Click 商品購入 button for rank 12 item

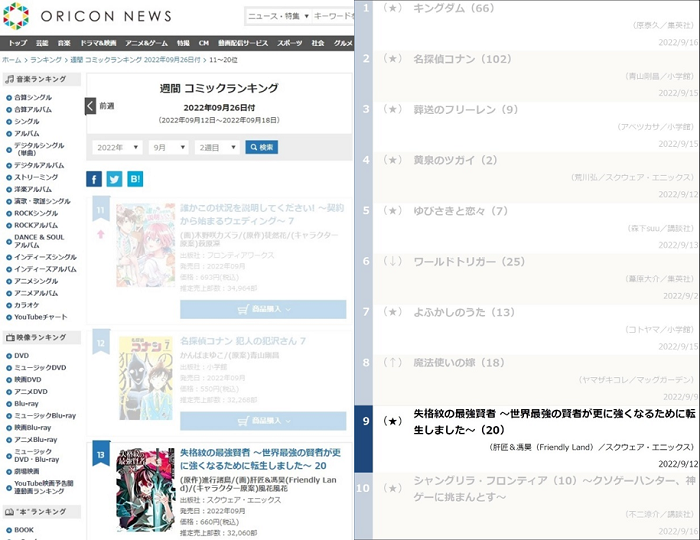(x=263, y=421)
